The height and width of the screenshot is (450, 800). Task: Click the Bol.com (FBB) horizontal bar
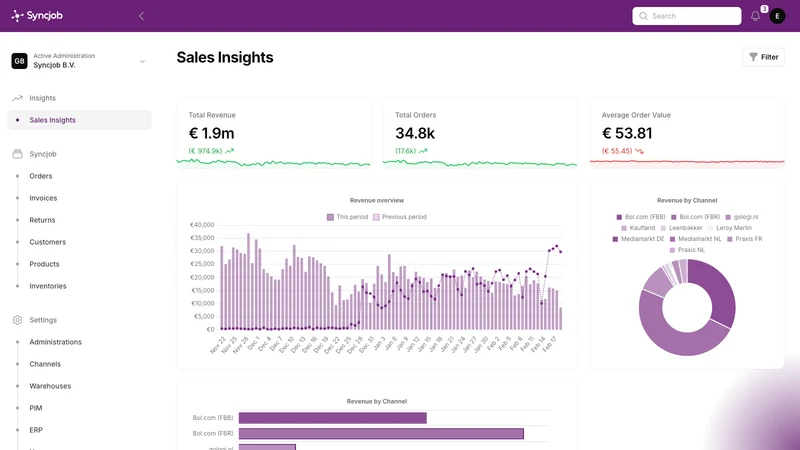[x=333, y=418]
